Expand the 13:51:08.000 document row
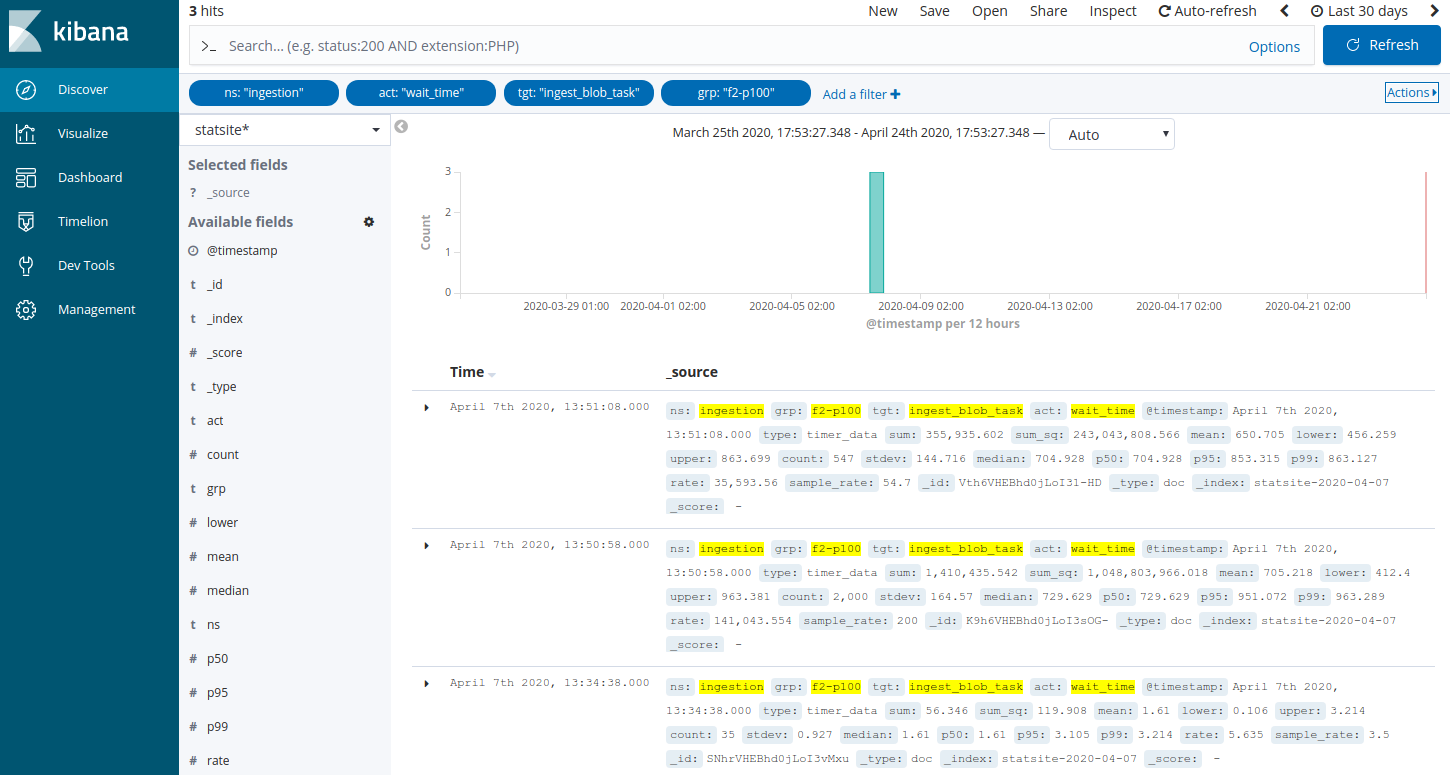 [x=427, y=407]
